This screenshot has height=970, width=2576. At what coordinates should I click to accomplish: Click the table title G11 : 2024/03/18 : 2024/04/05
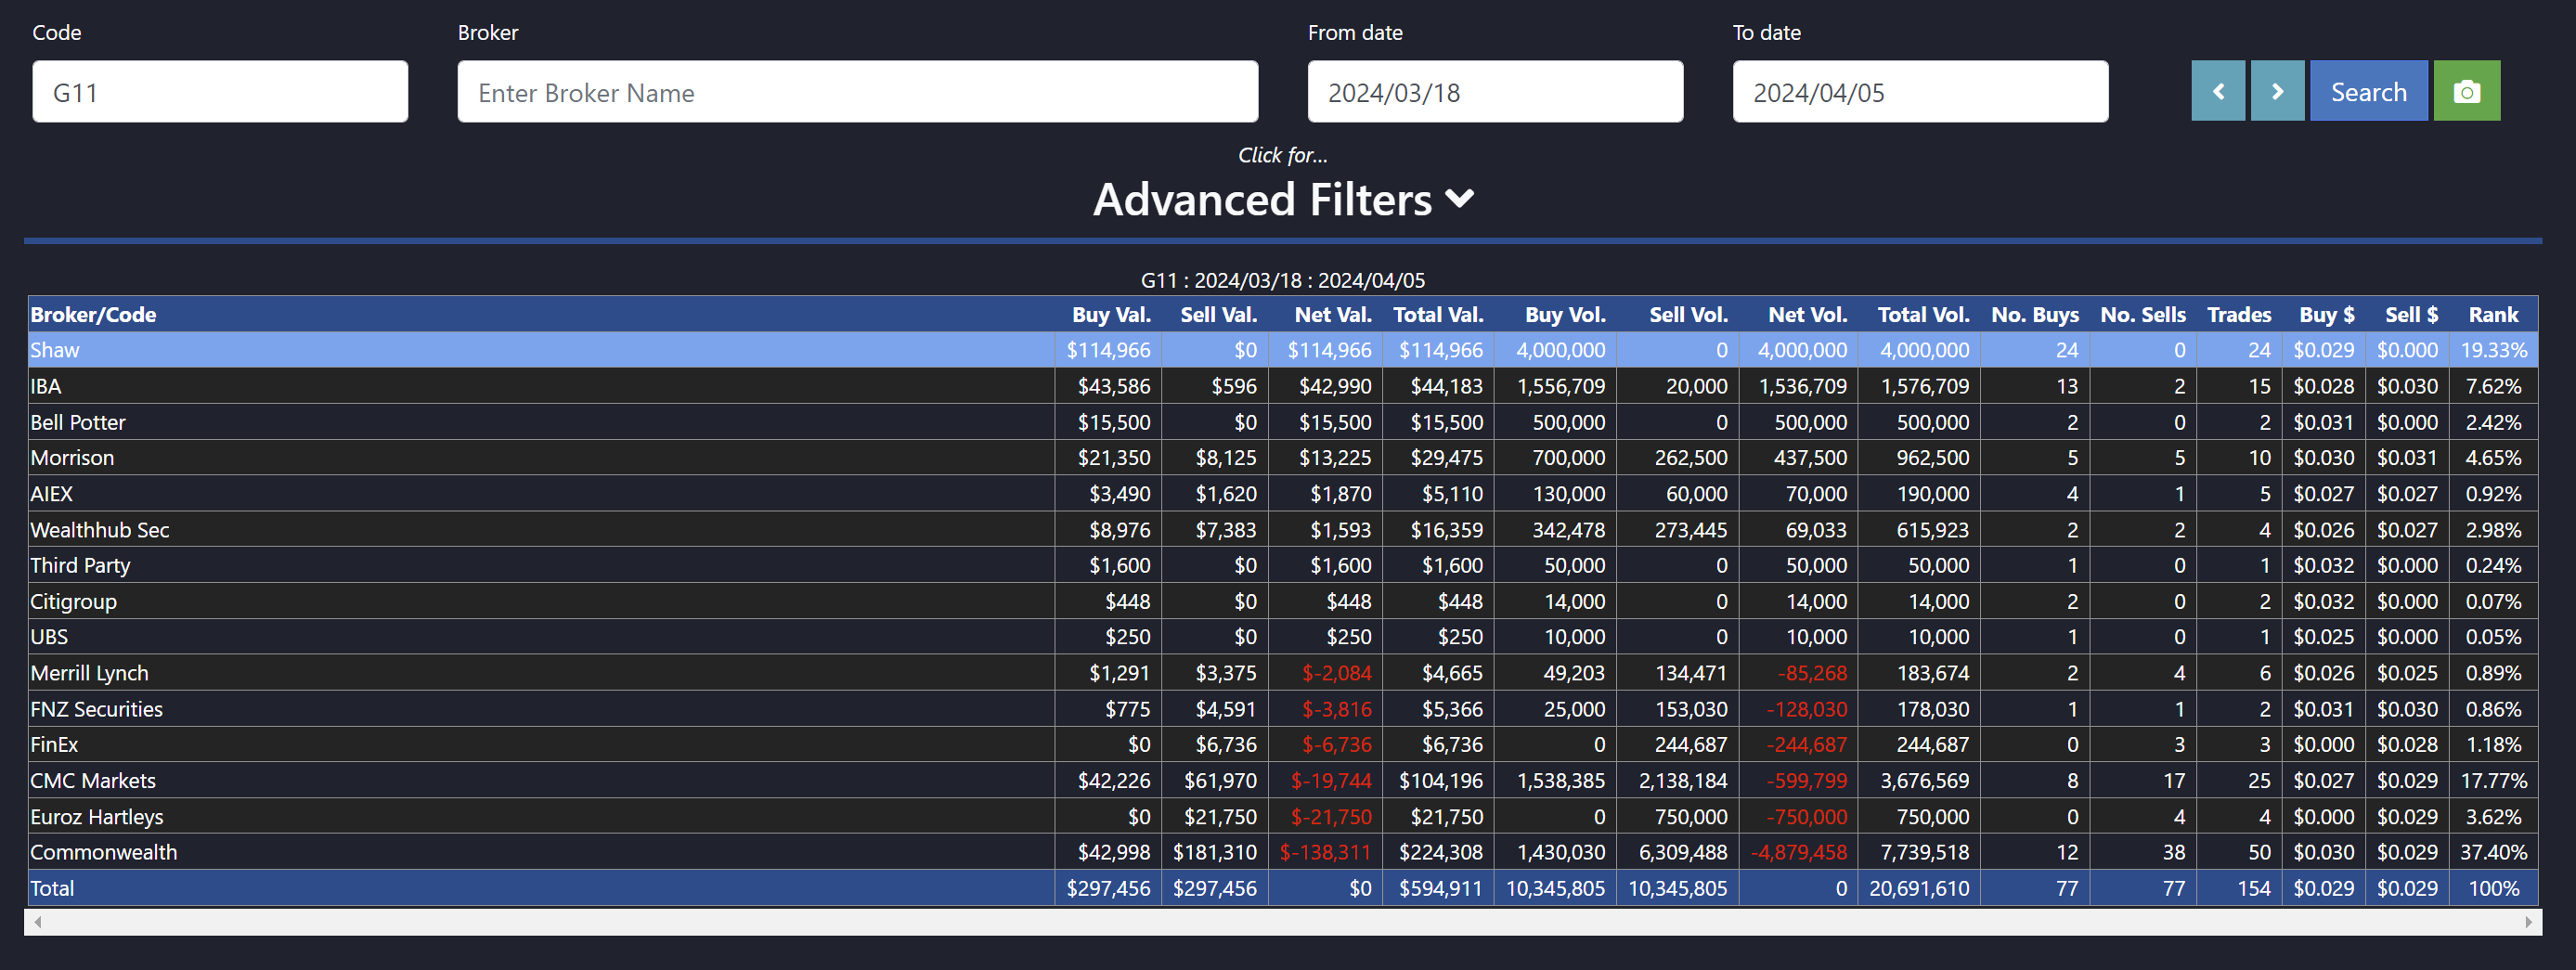pos(1283,280)
